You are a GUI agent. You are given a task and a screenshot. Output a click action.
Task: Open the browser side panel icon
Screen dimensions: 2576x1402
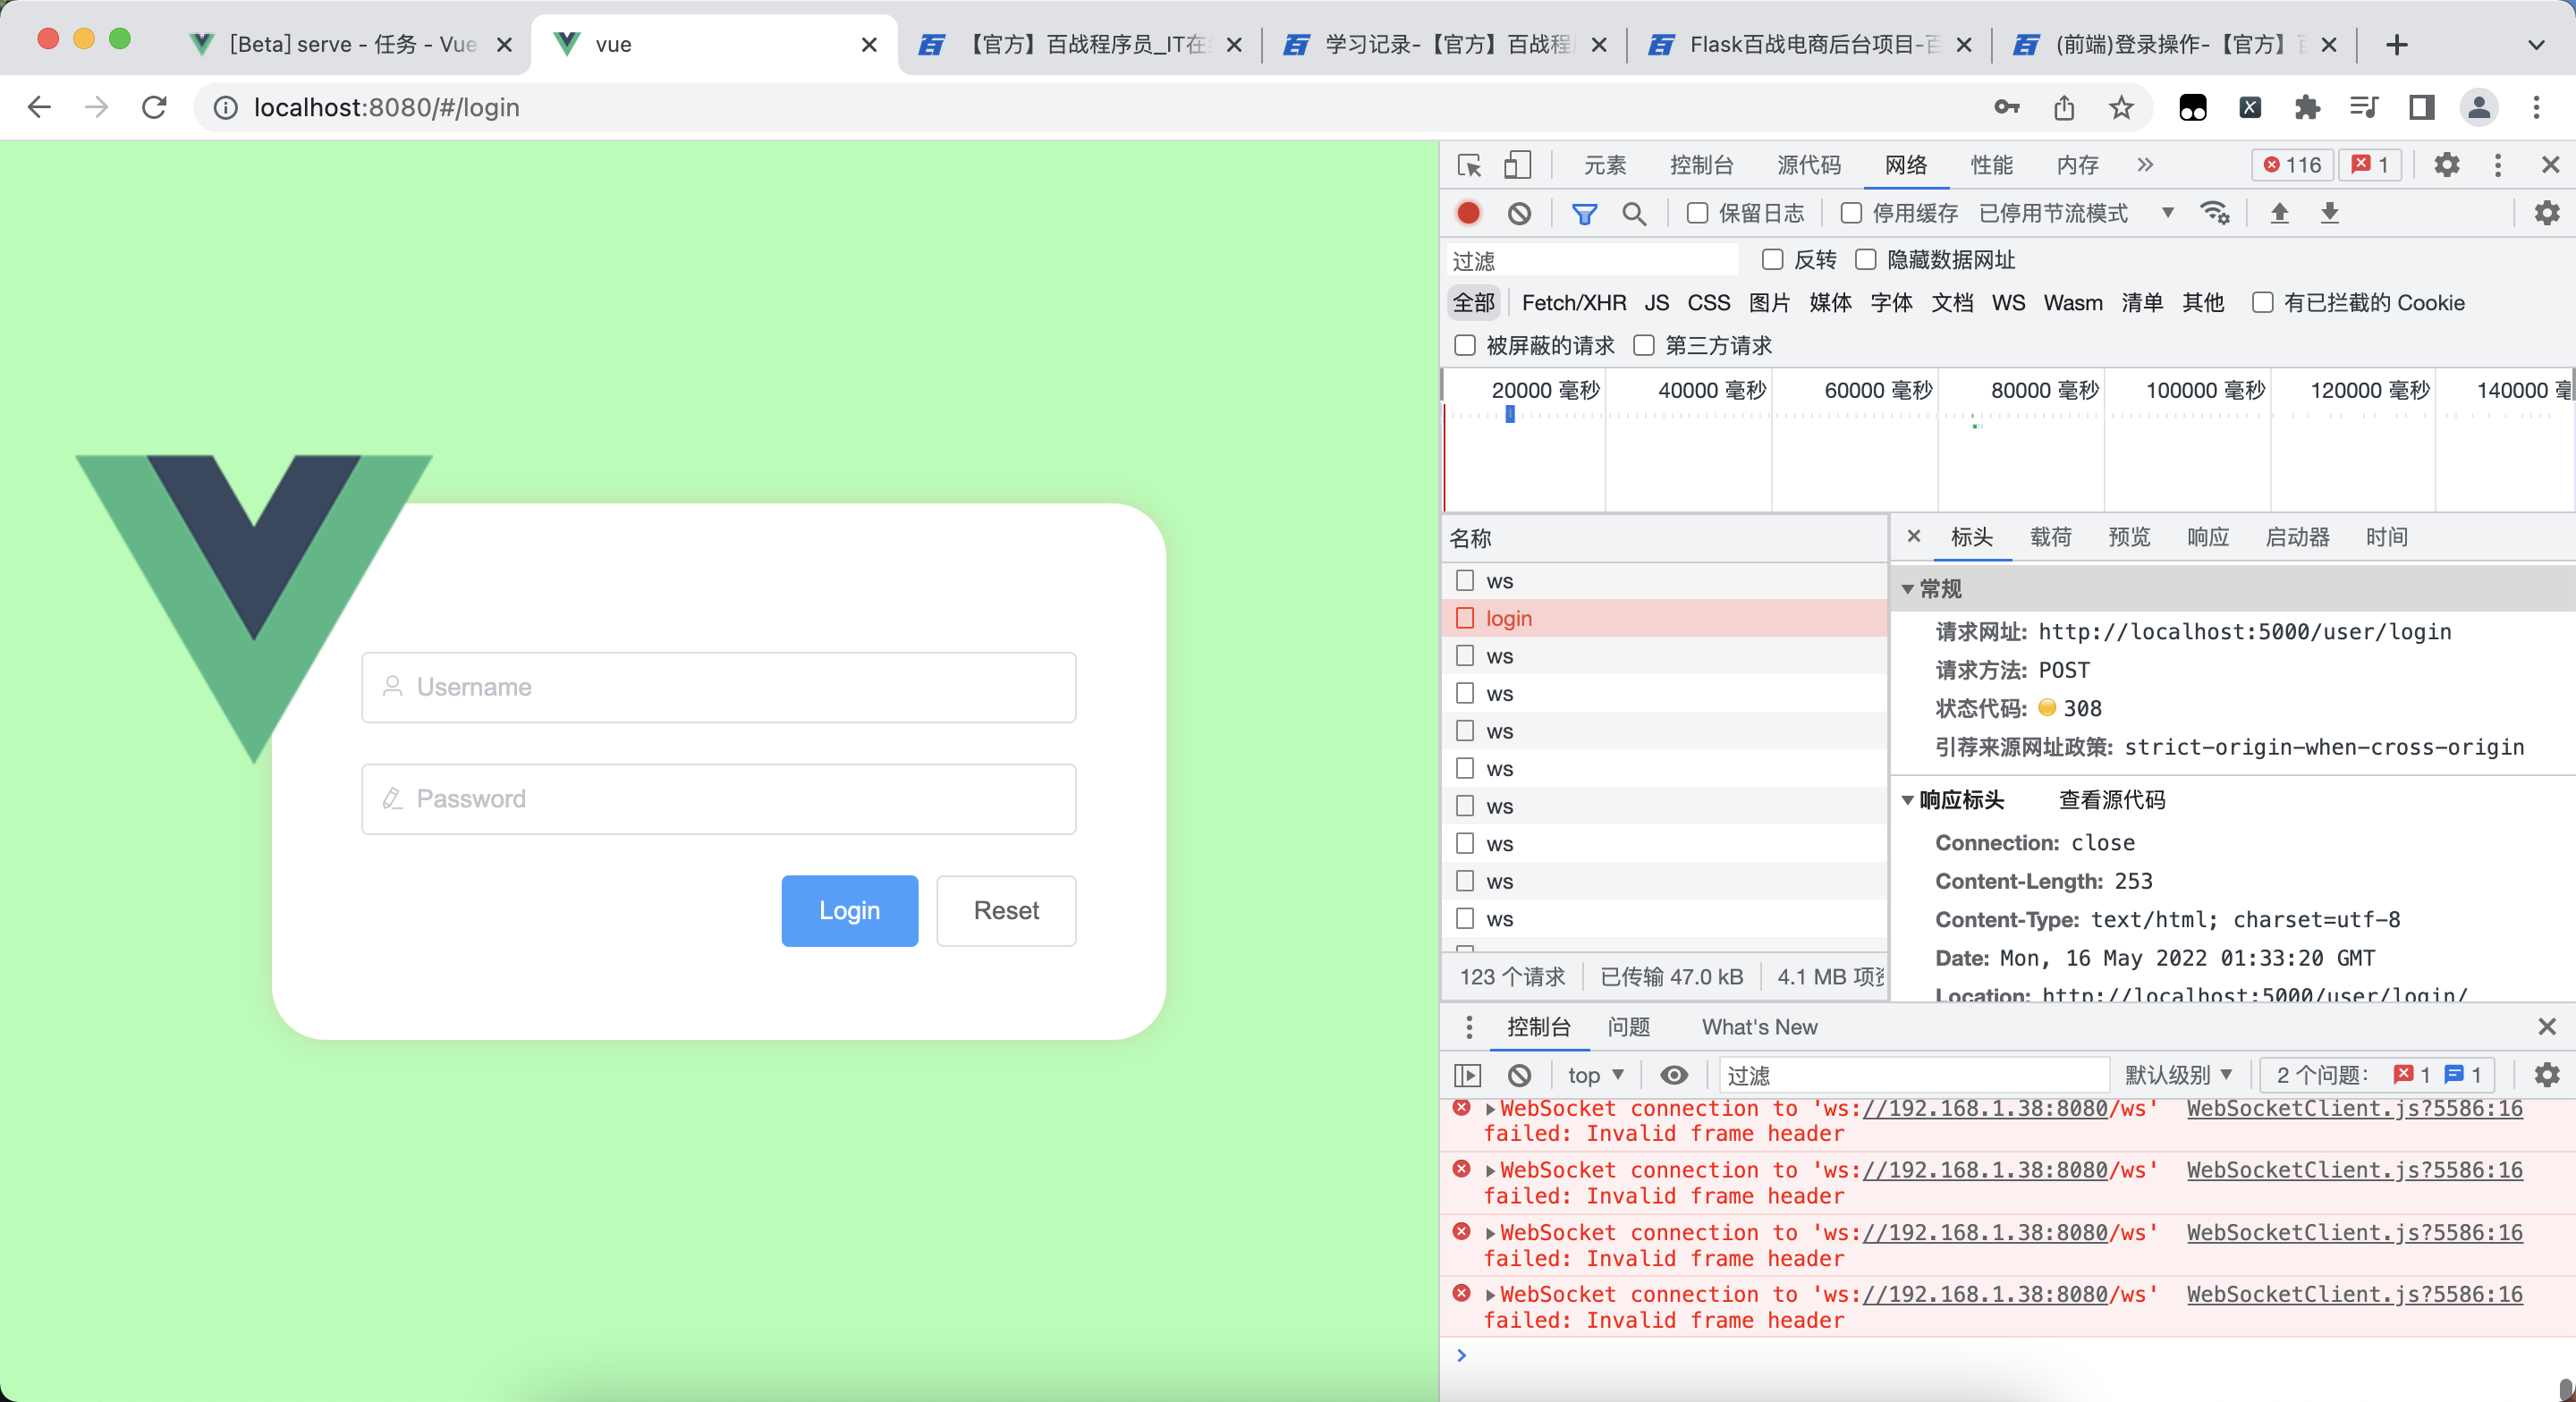click(x=2421, y=107)
